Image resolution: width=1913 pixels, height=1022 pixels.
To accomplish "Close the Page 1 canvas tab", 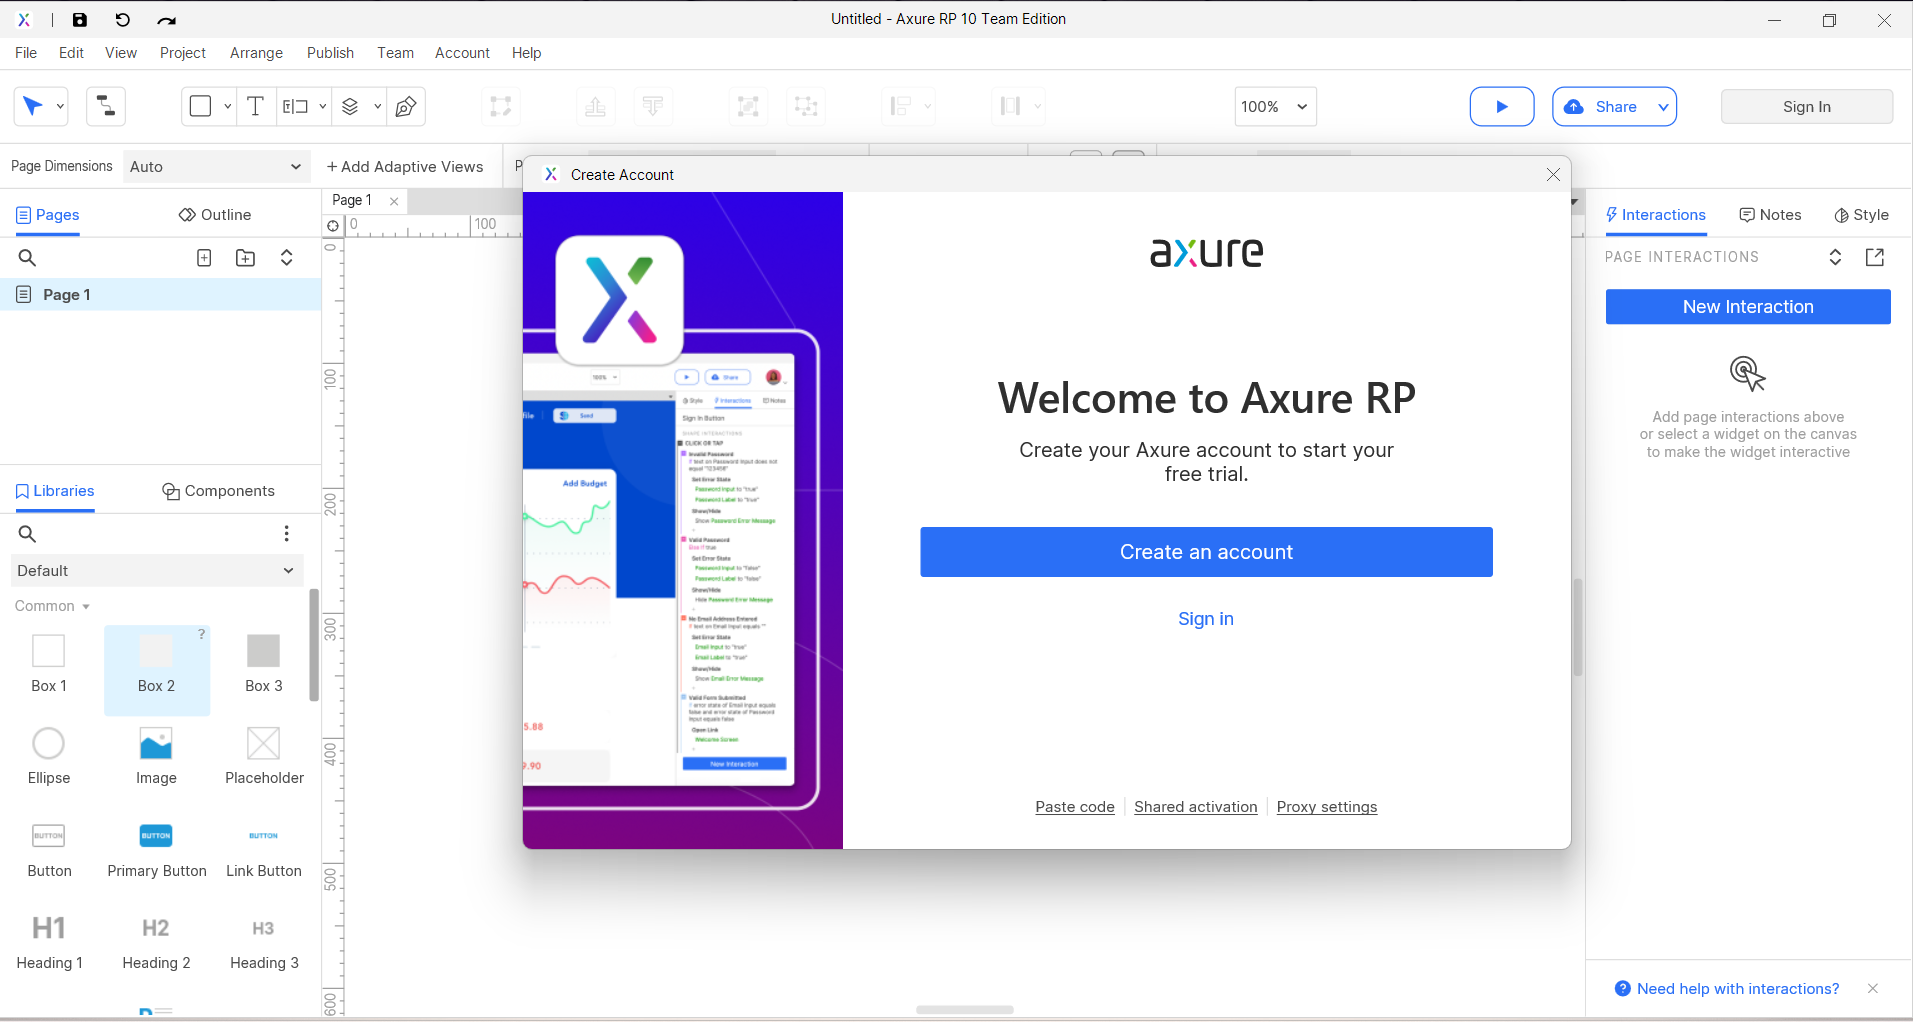I will (x=394, y=201).
